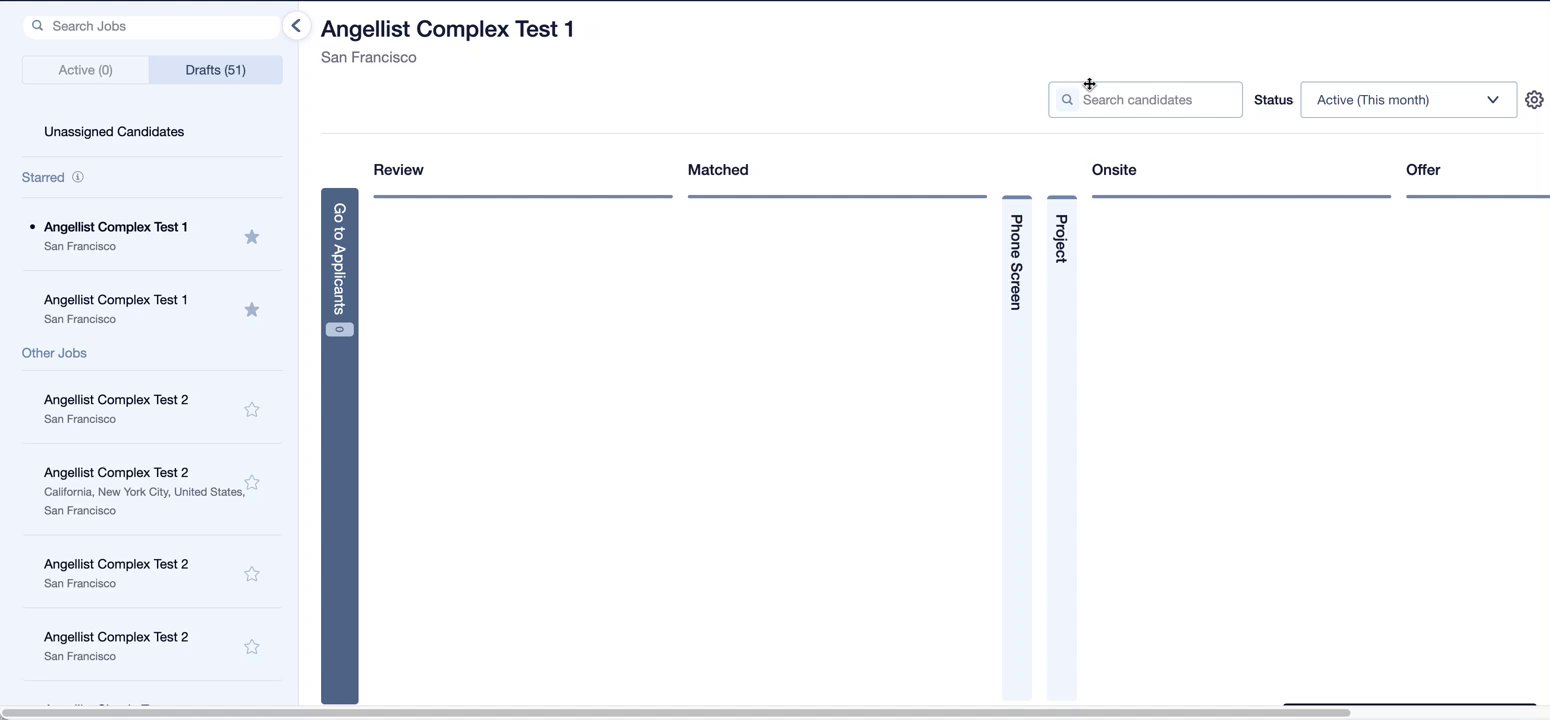Star the last visible Angellist Complex Test 2 job
Image resolution: width=1550 pixels, height=720 pixels.
252,647
